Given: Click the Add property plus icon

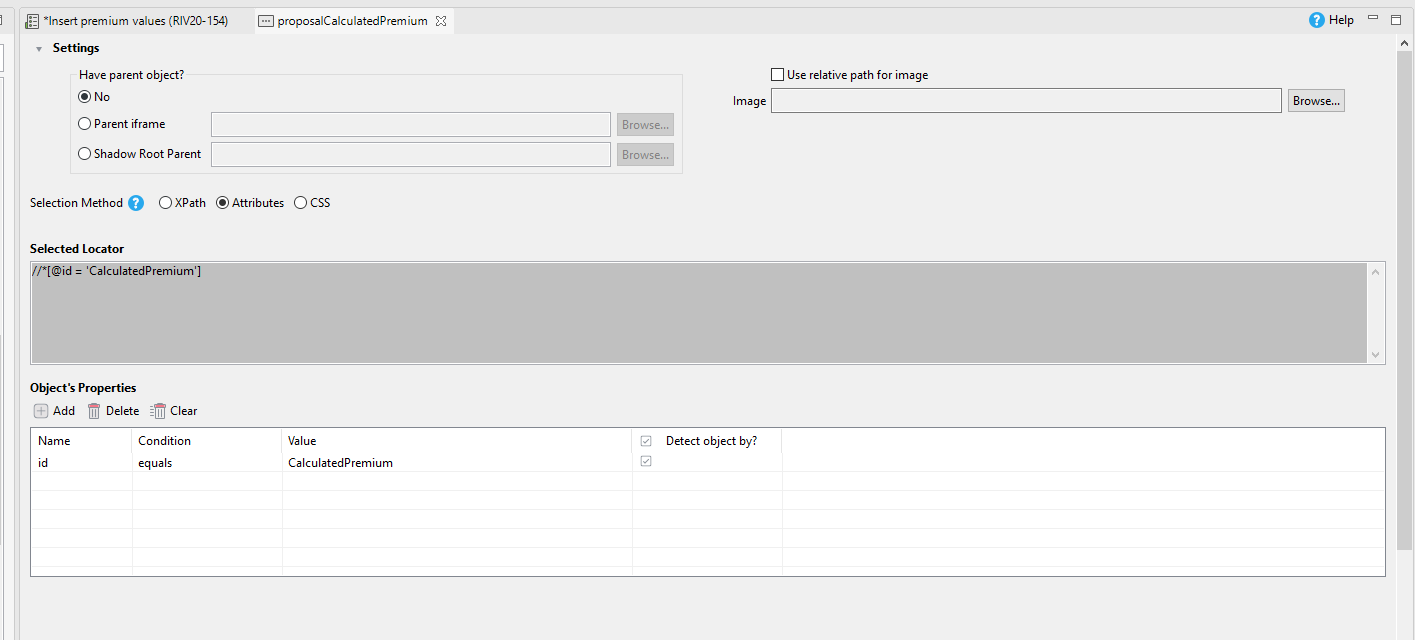Looking at the screenshot, I should tap(41, 411).
